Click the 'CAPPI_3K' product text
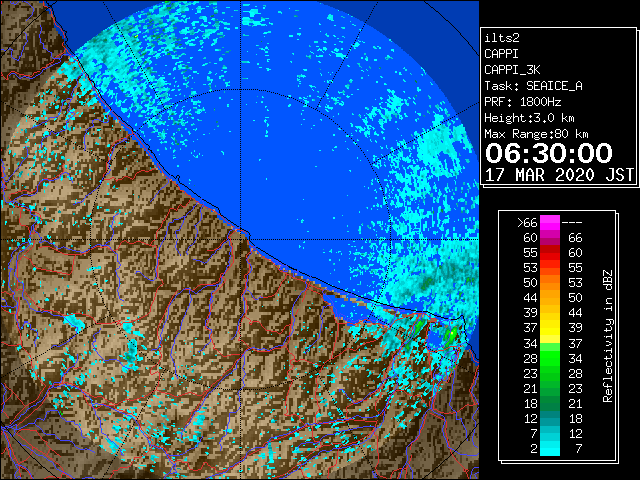This screenshot has width=640, height=480. (x=512, y=70)
